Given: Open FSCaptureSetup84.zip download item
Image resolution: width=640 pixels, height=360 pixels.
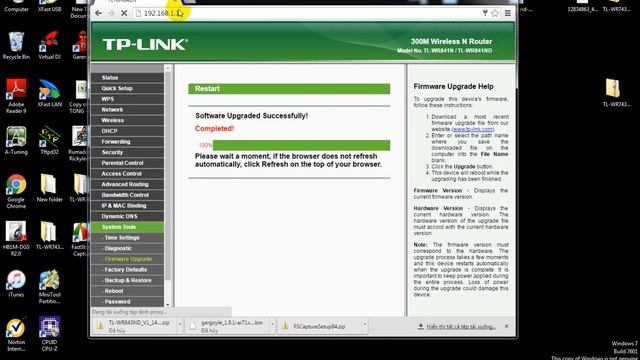Looking at the screenshot, I should pyautogui.click(x=320, y=326).
